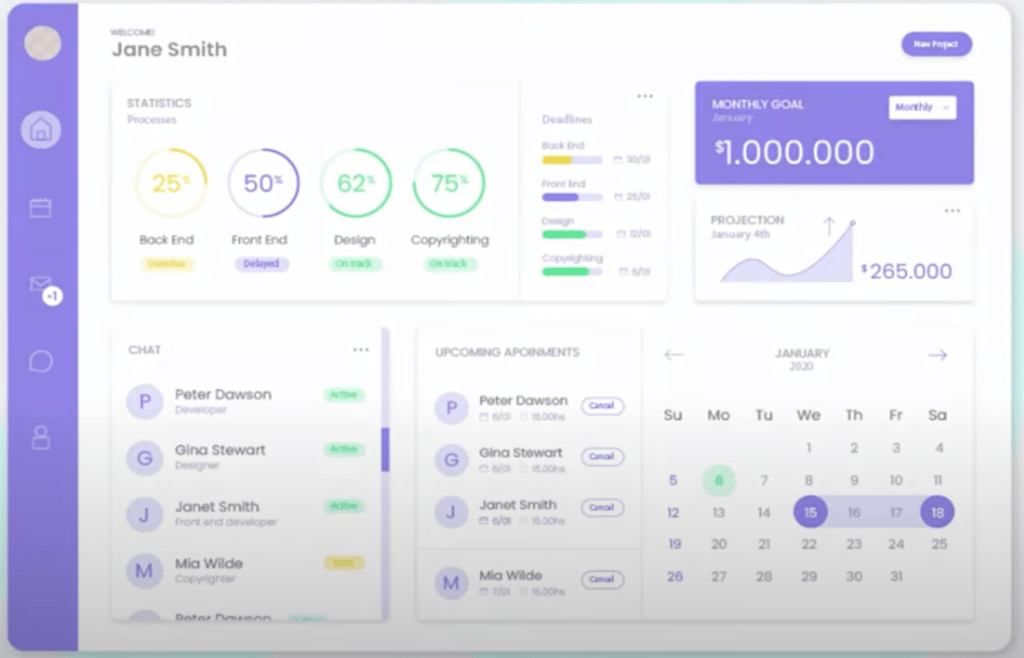Click the Chat panel vertical scrollbar
Viewport: 1024px width, 658px height.
click(x=385, y=450)
